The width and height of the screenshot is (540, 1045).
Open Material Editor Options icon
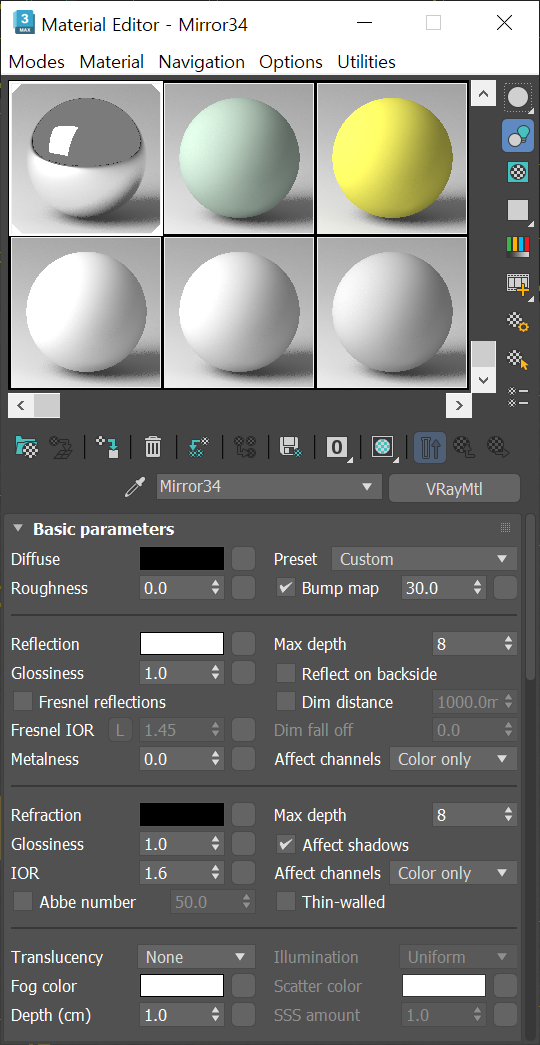517,322
